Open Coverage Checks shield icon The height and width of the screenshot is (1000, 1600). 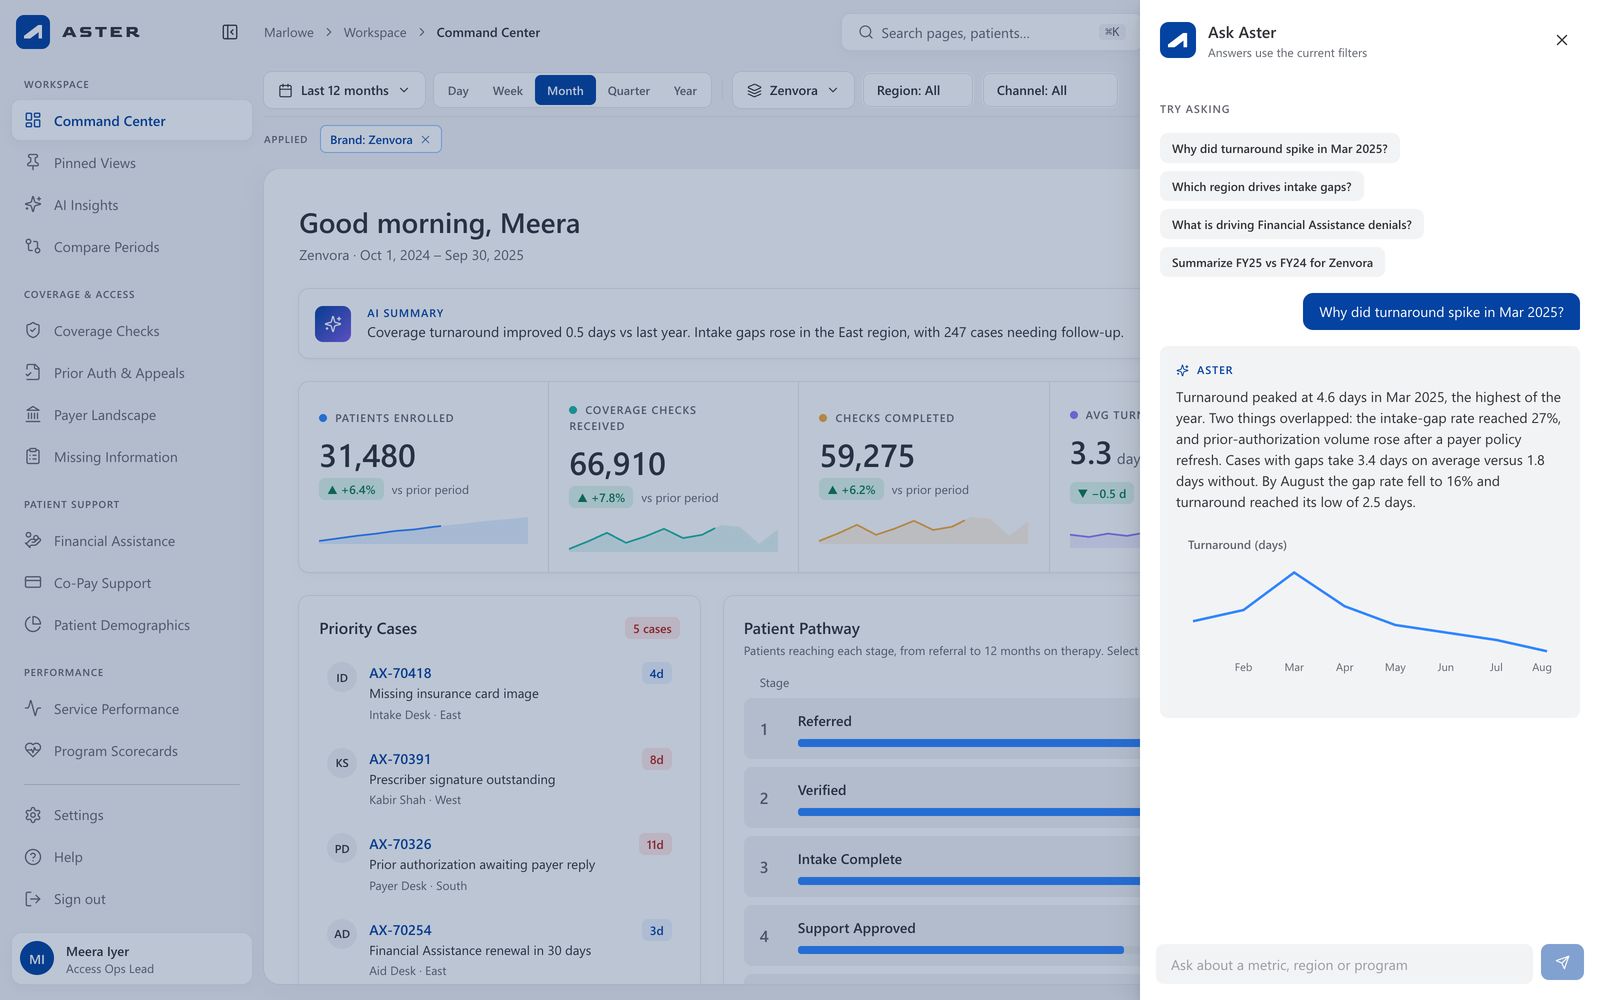coord(33,331)
